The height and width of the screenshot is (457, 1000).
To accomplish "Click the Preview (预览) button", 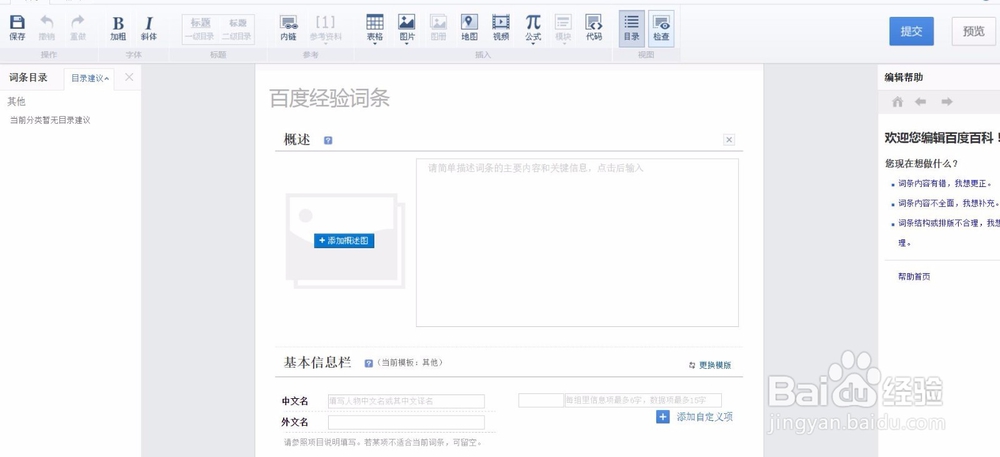I will (973, 31).
